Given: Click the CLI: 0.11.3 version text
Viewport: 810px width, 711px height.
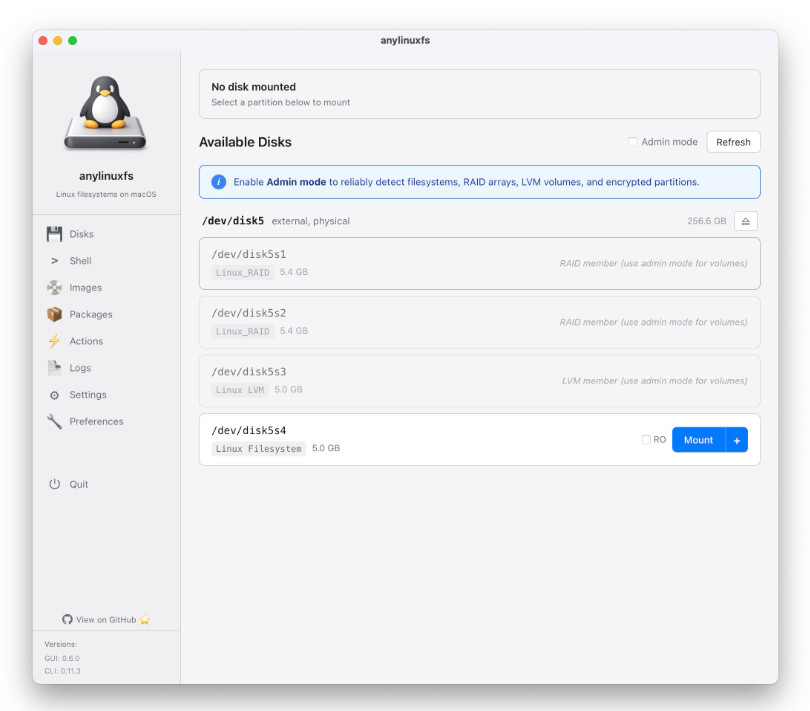Looking at the screenshot, I should pos(63,671).
